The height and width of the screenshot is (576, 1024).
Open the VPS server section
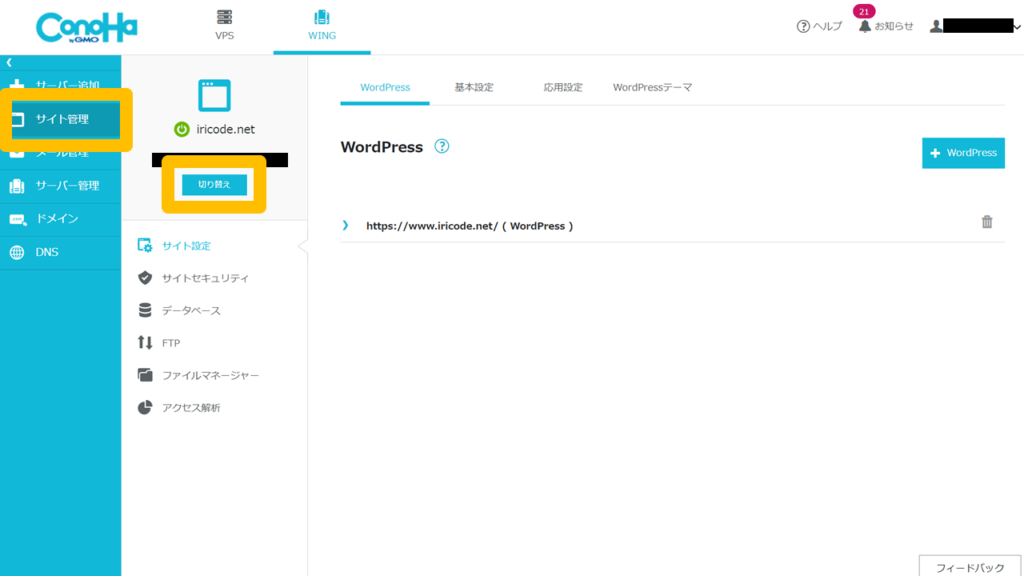(224, 26)
